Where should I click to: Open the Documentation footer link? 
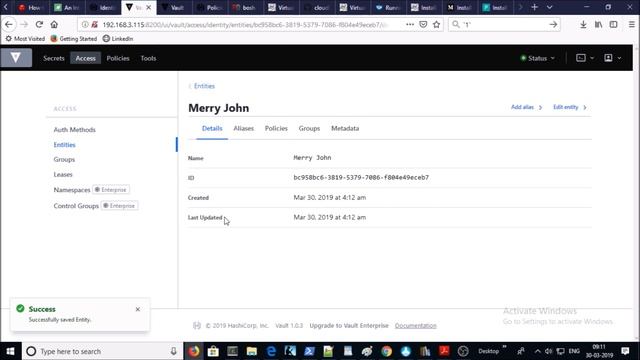point(416,326)
